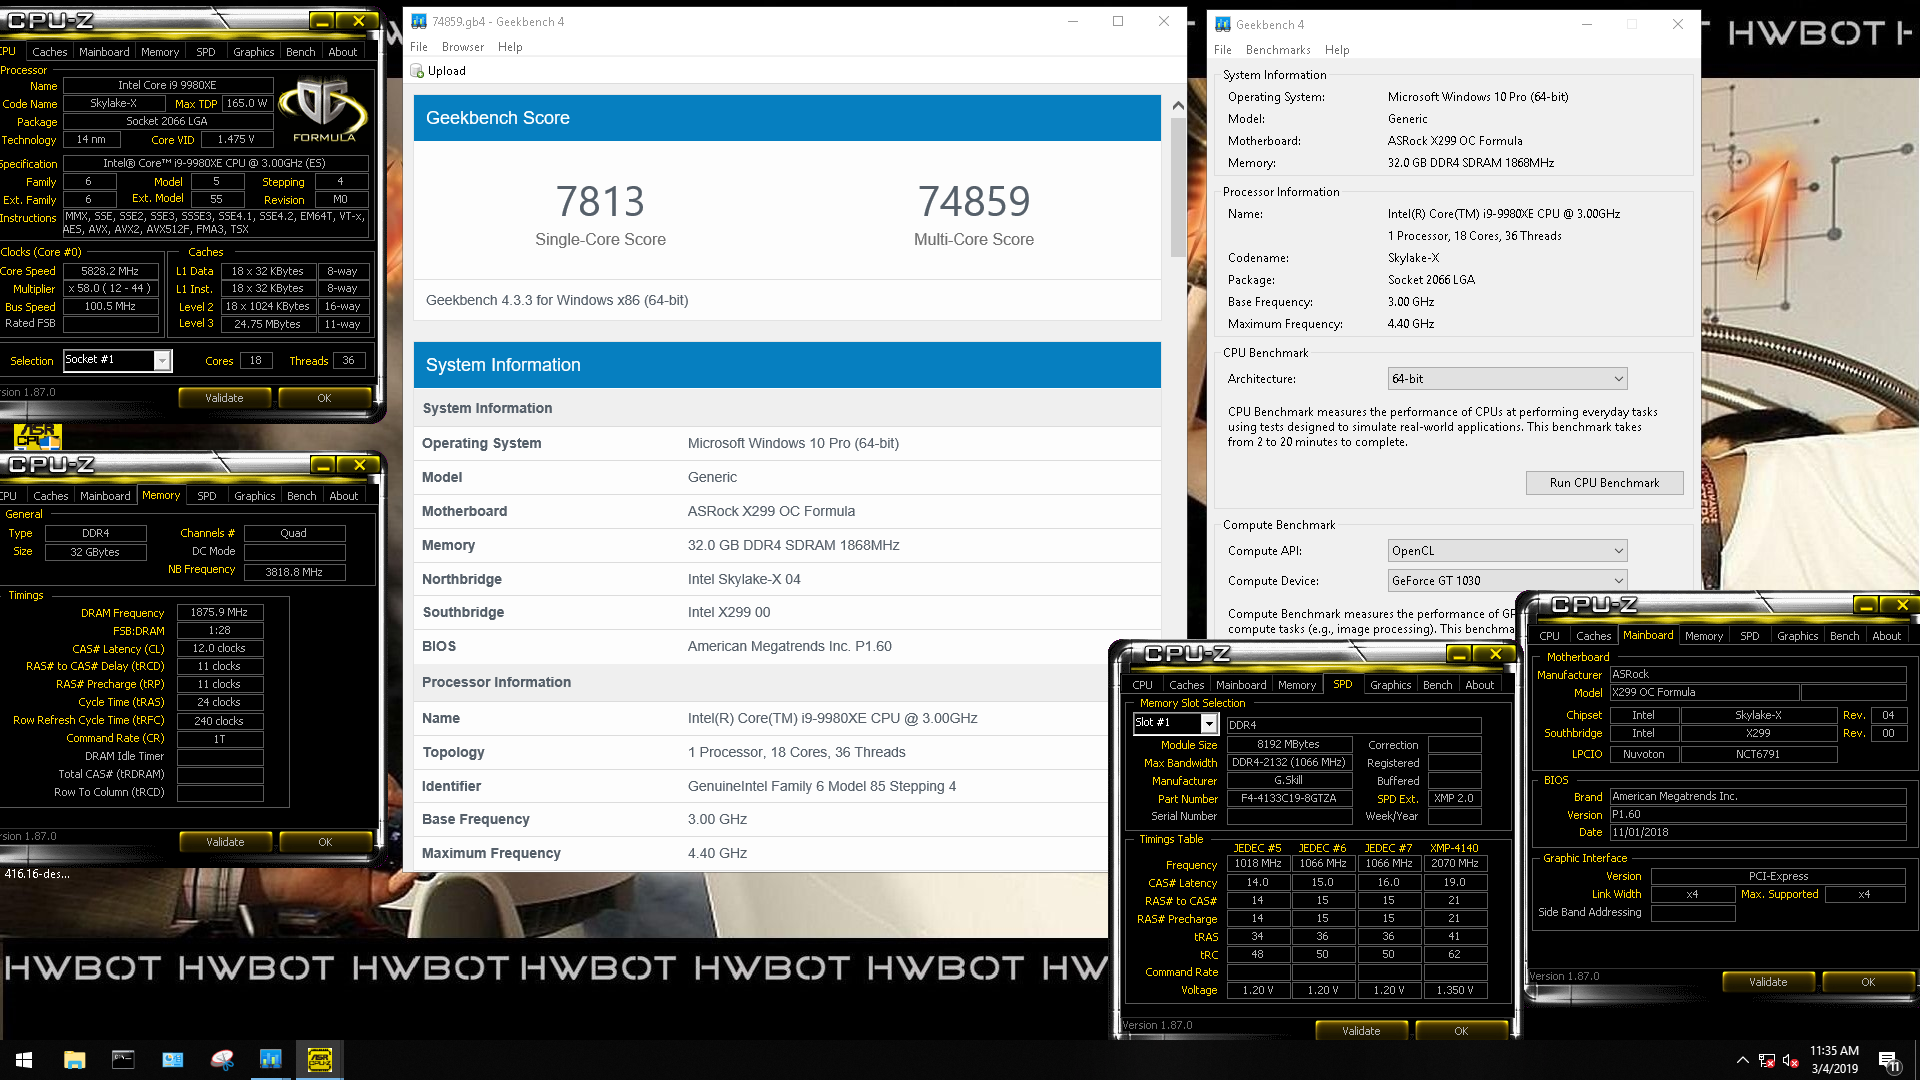Minimize the CPU-Z Memory window
1920x1080 pixels.
[322, 465]
